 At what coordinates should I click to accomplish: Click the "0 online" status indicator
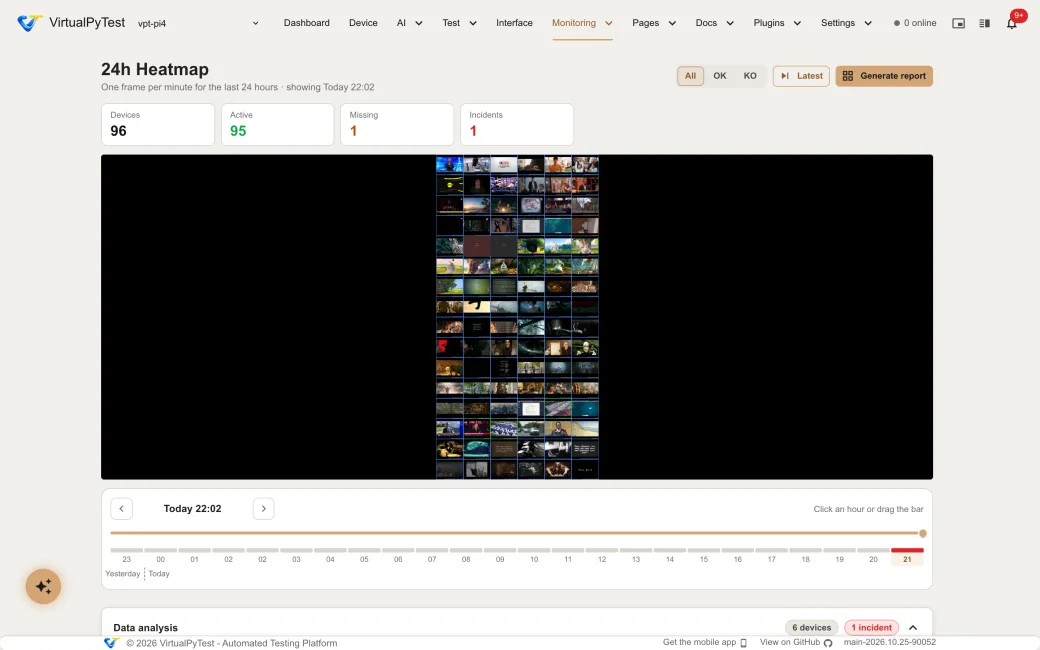pyautogui.click(x=915, y=23)
